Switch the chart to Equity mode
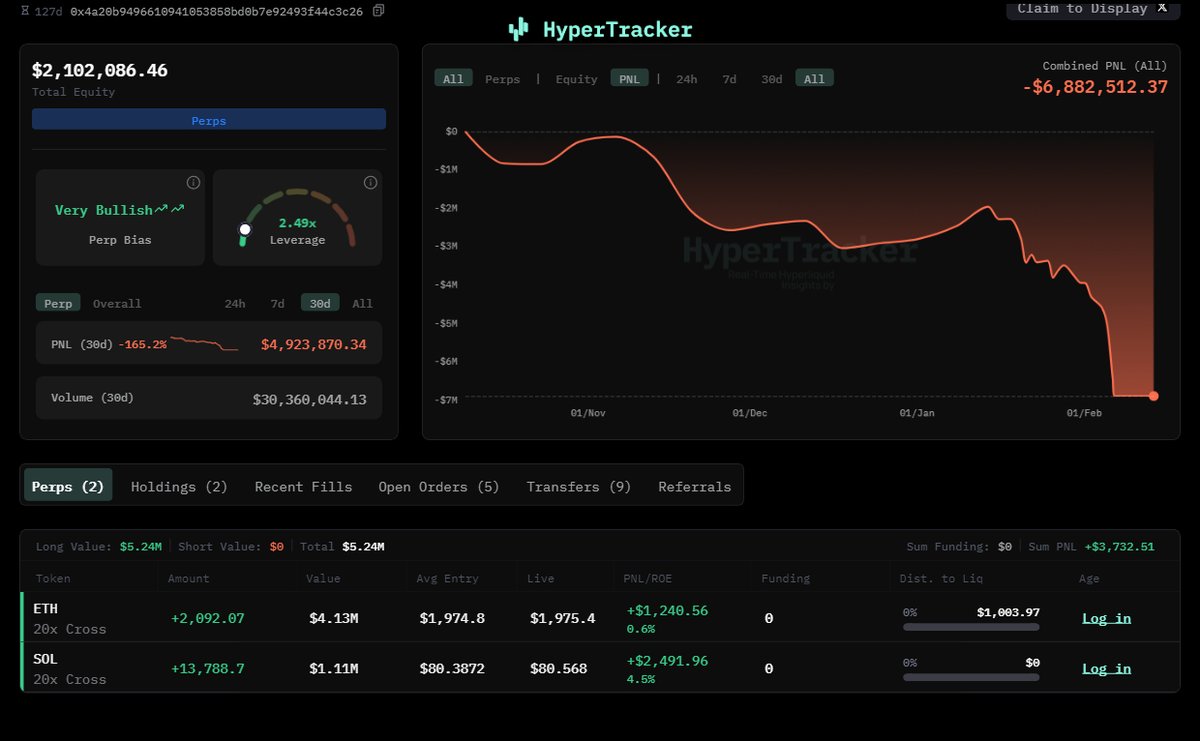1200x741 pixels. tap(576, 79)
